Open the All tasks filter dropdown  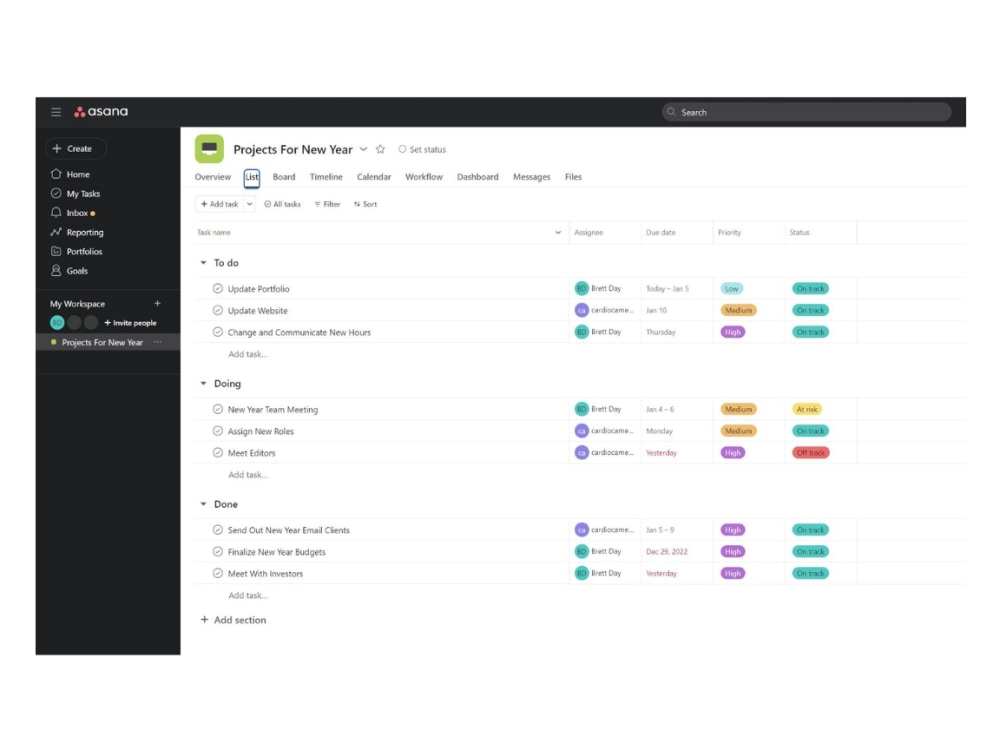click(281, 204)
